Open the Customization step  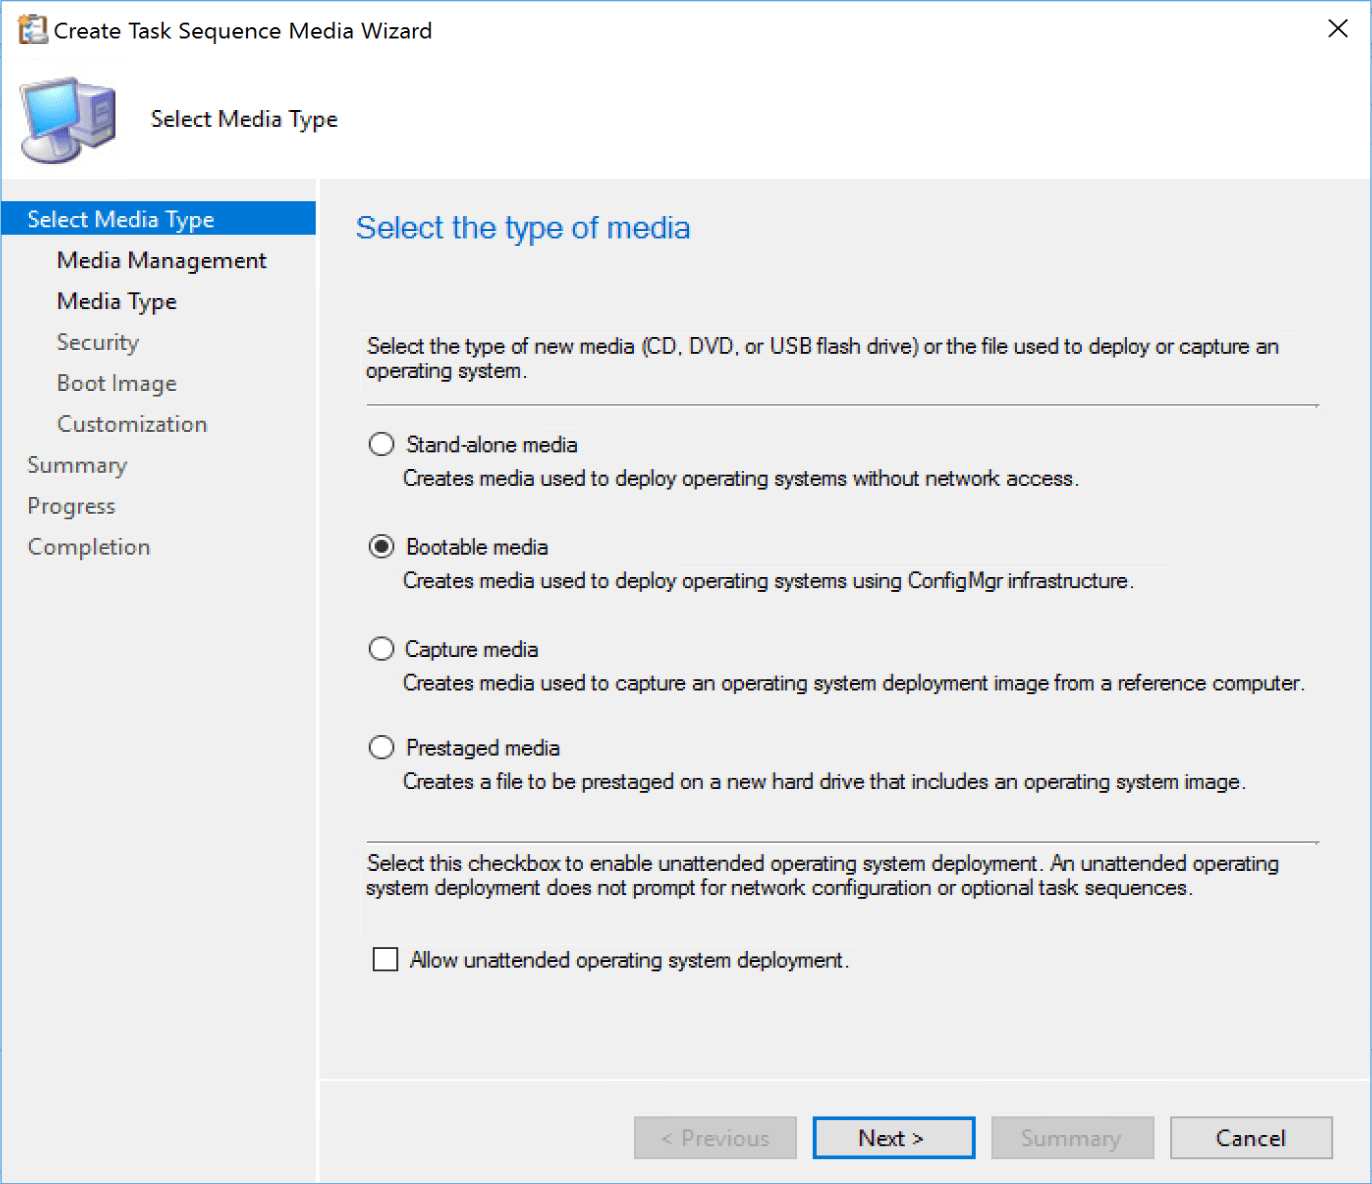[131, 424]
